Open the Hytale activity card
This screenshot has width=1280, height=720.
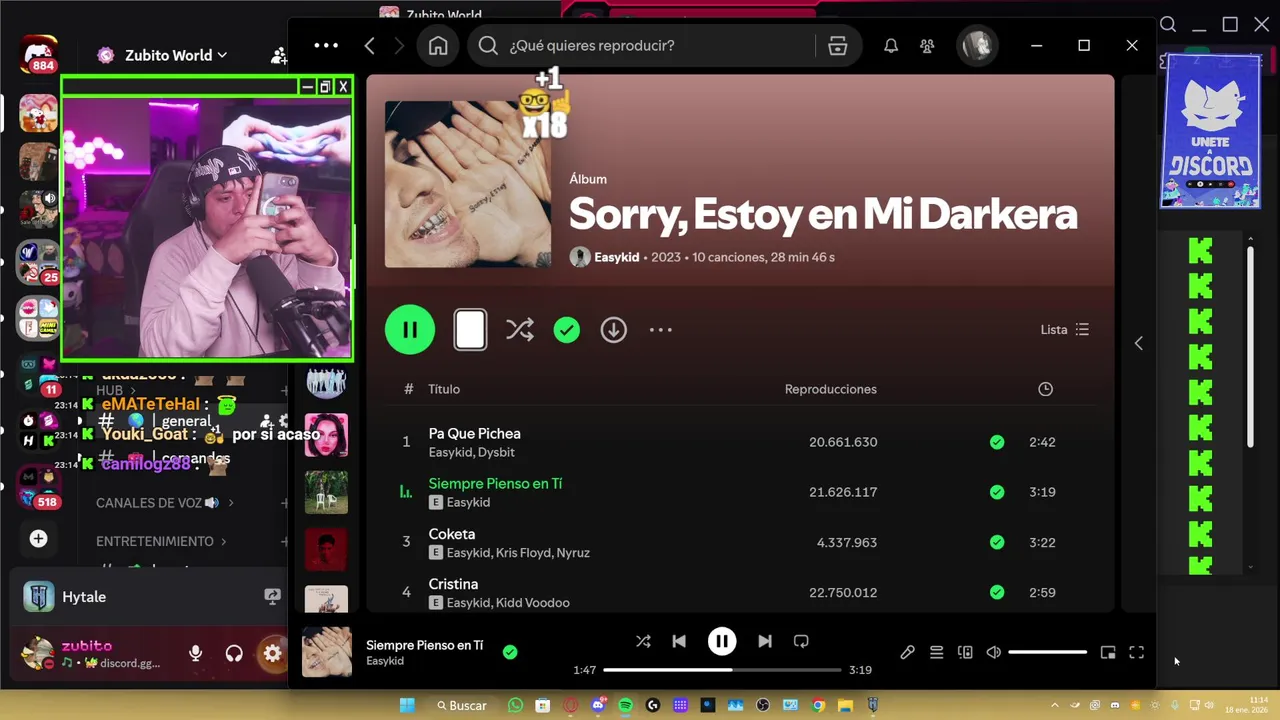pos(150,597)
